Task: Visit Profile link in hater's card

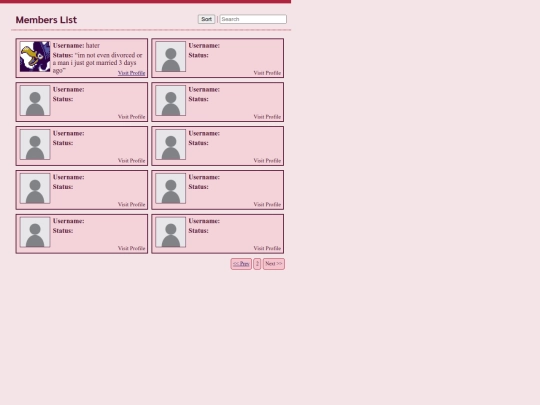Action: point(132,73)
